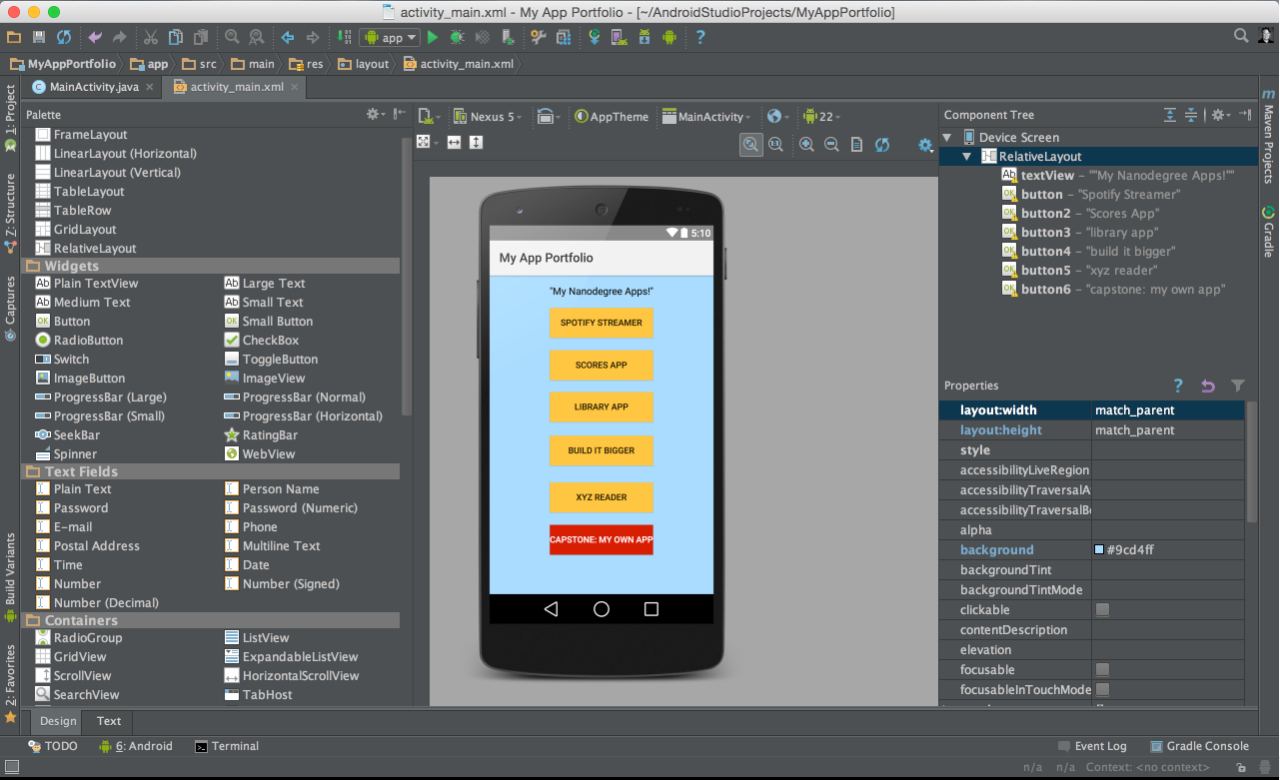Open the Nexus 5 device dropdown
This screenshot has height=780, width=1280.
pyautogui.click(x=487, y=115)
